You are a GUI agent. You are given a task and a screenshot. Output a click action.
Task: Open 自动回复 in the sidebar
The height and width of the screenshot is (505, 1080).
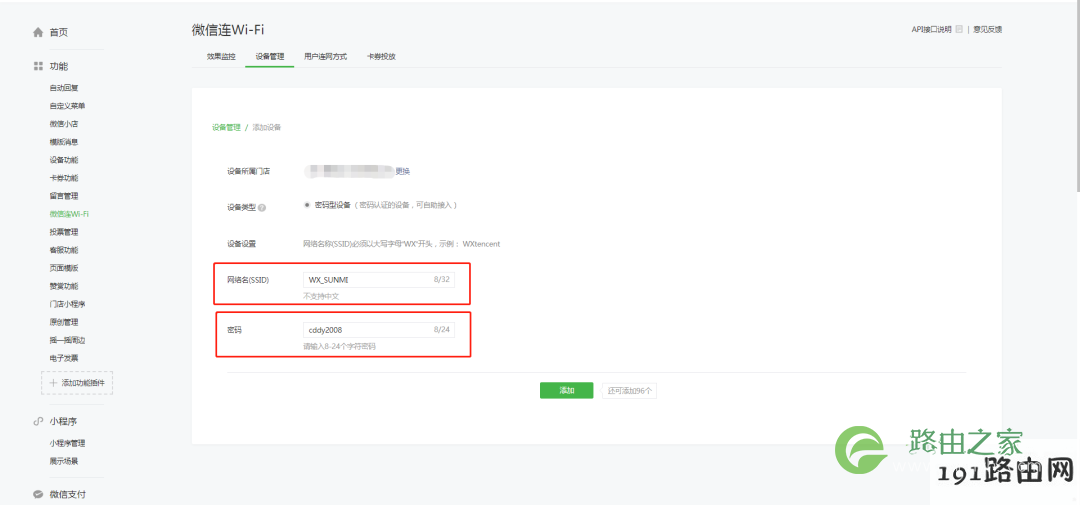tap(63, 88)
